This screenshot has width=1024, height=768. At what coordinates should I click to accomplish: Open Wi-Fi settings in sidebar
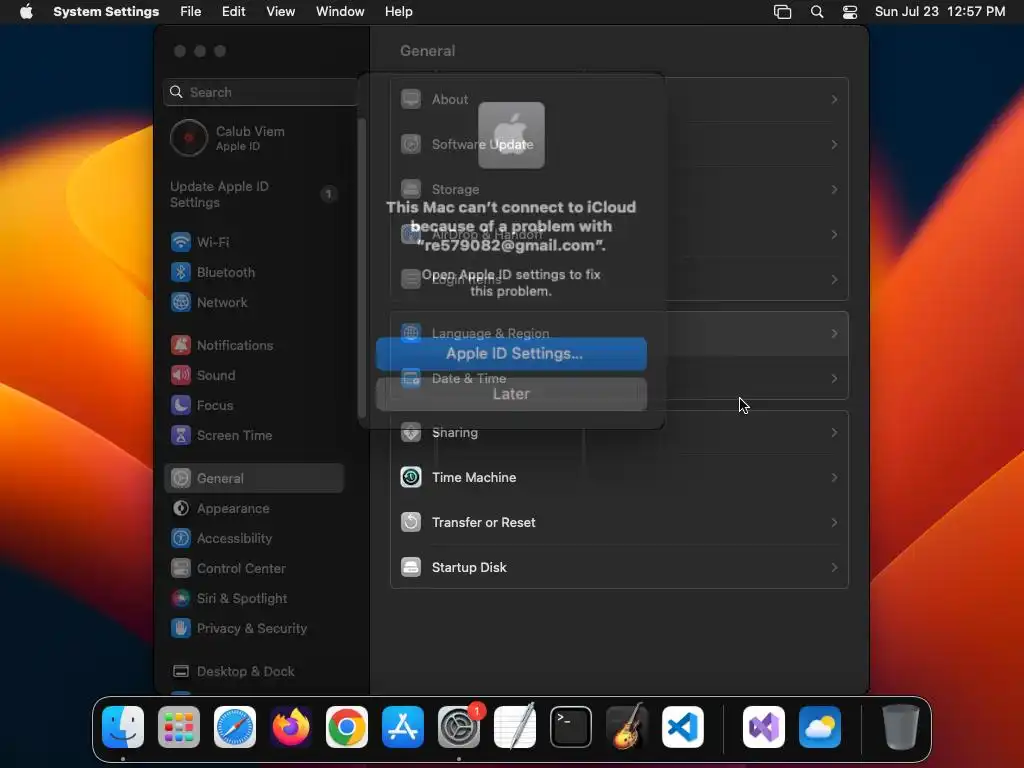pyautogui.click(x=255, y=242)
